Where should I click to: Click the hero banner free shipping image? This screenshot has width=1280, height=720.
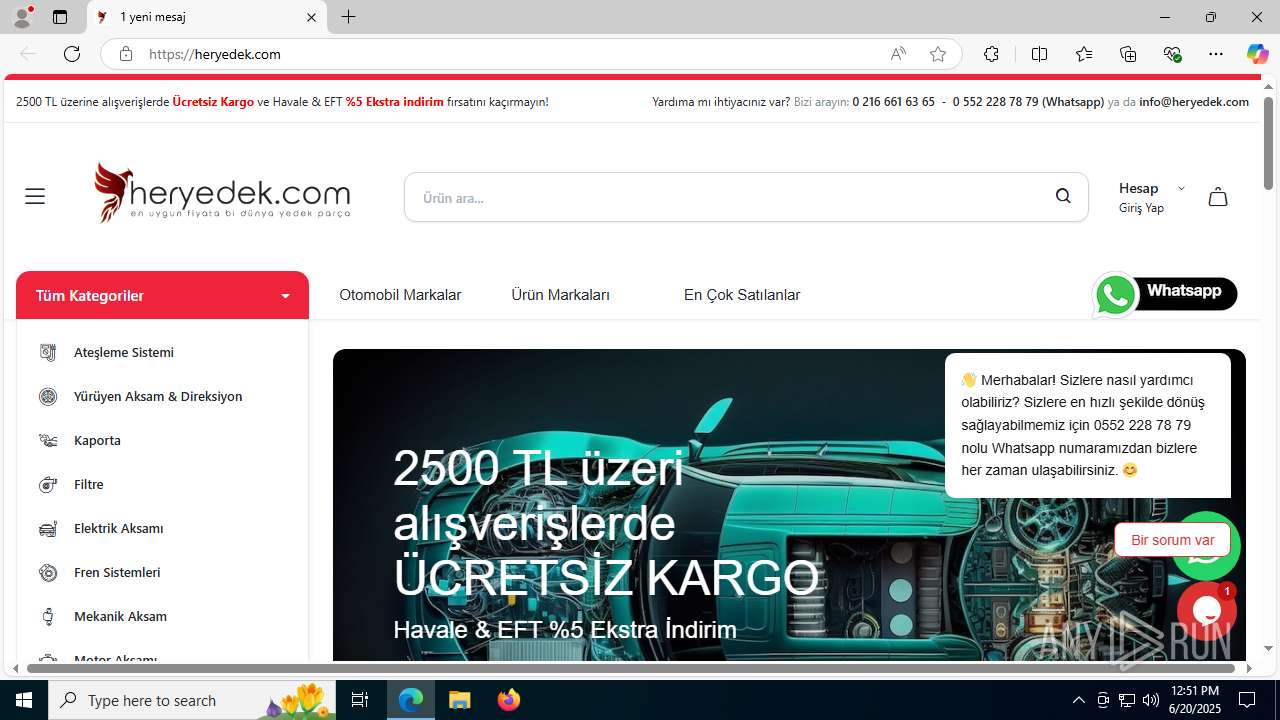click(789, 505)
